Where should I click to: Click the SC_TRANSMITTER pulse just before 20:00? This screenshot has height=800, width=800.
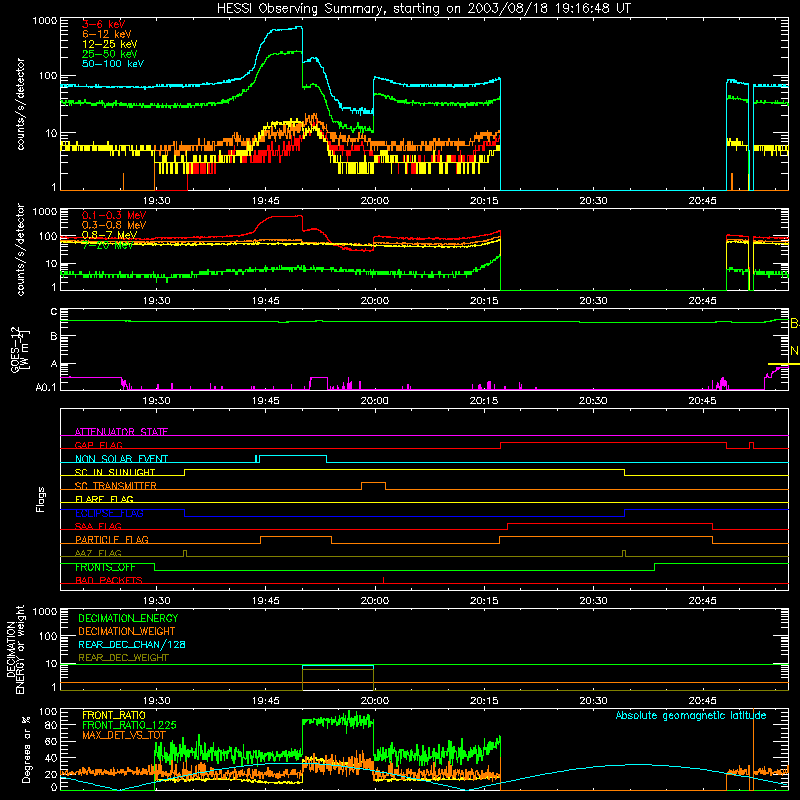click(373, 485)
